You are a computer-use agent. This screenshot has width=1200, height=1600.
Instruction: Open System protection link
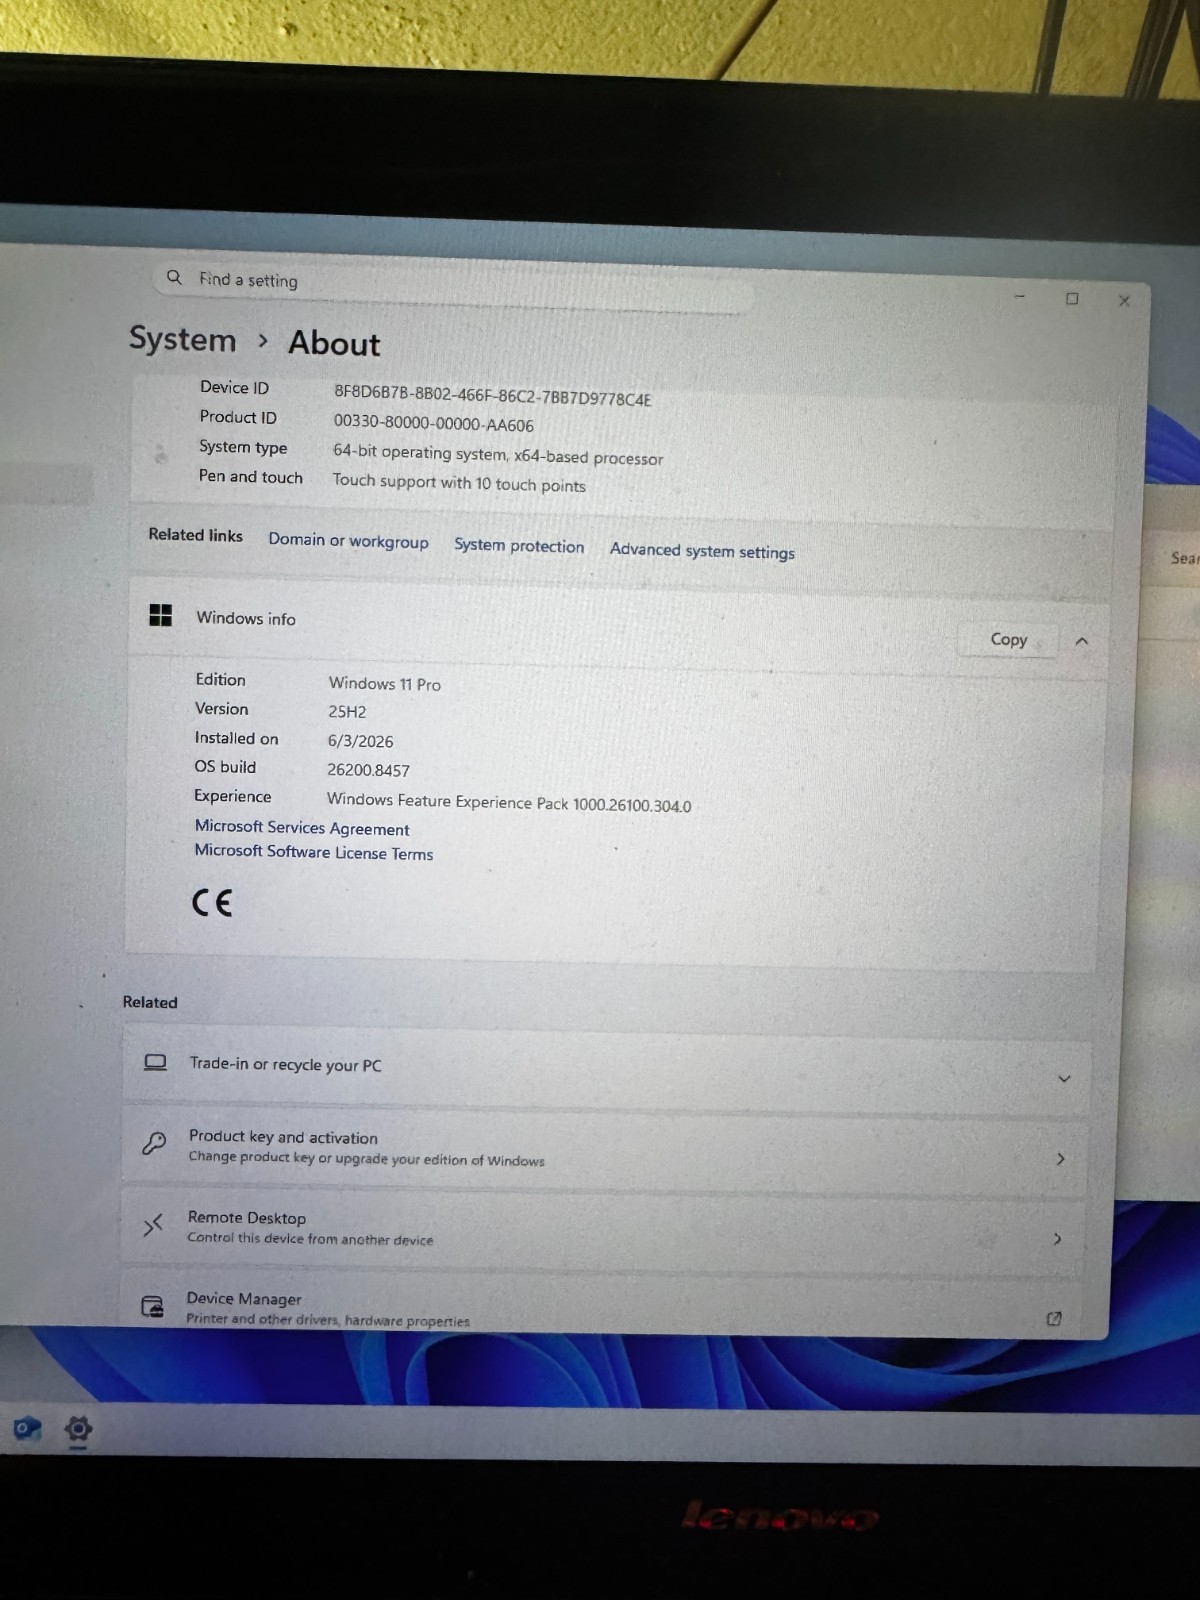519,545
